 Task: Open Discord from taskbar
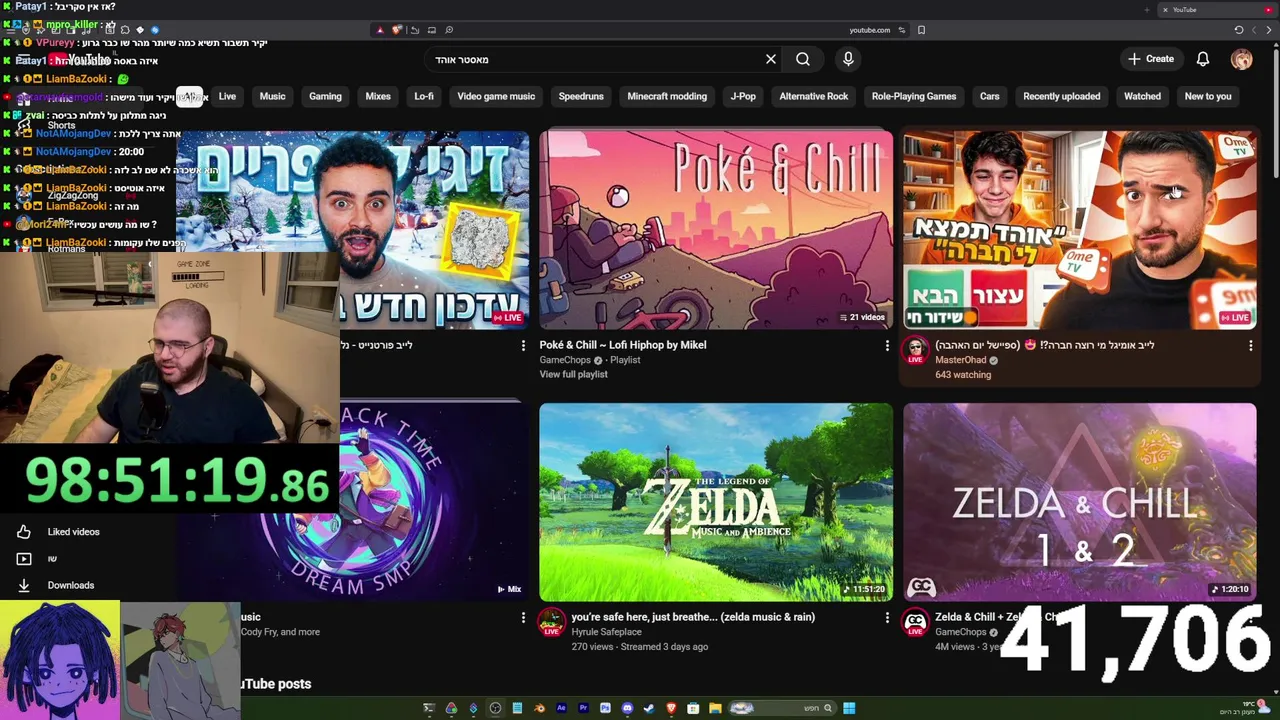point(627,708)
